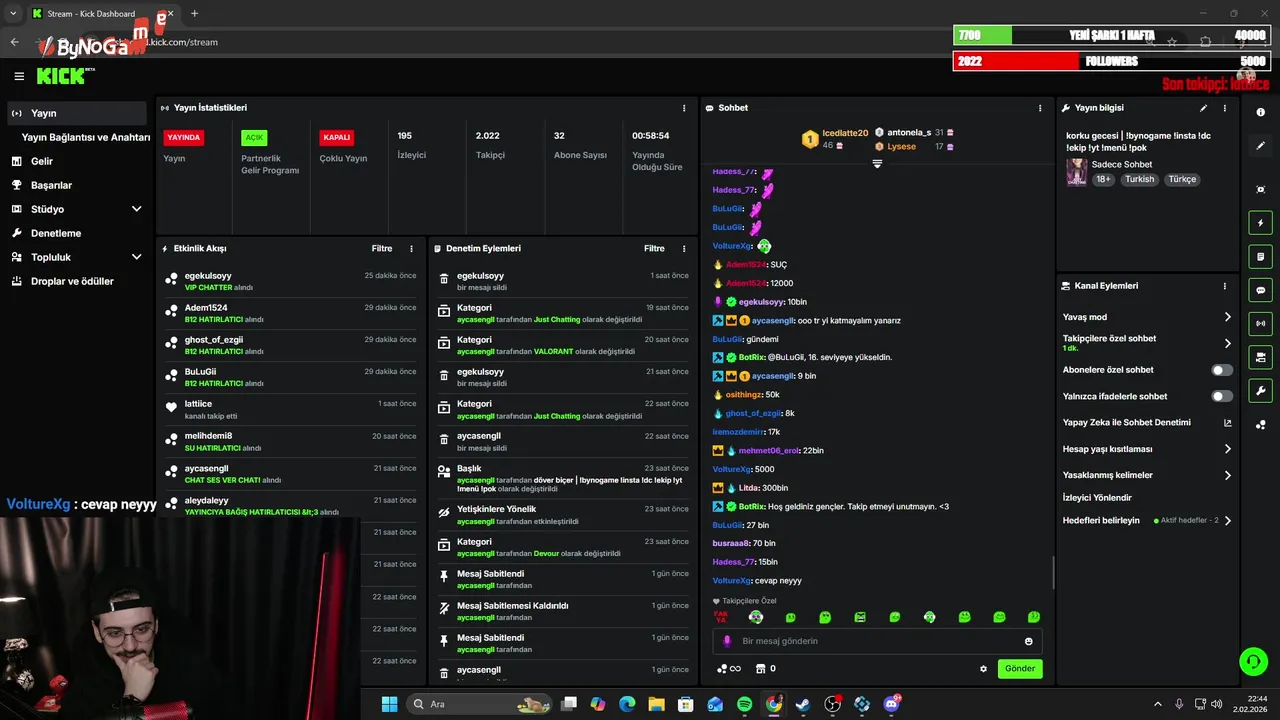Click the Türkçe language chip

pos(1182,179)
